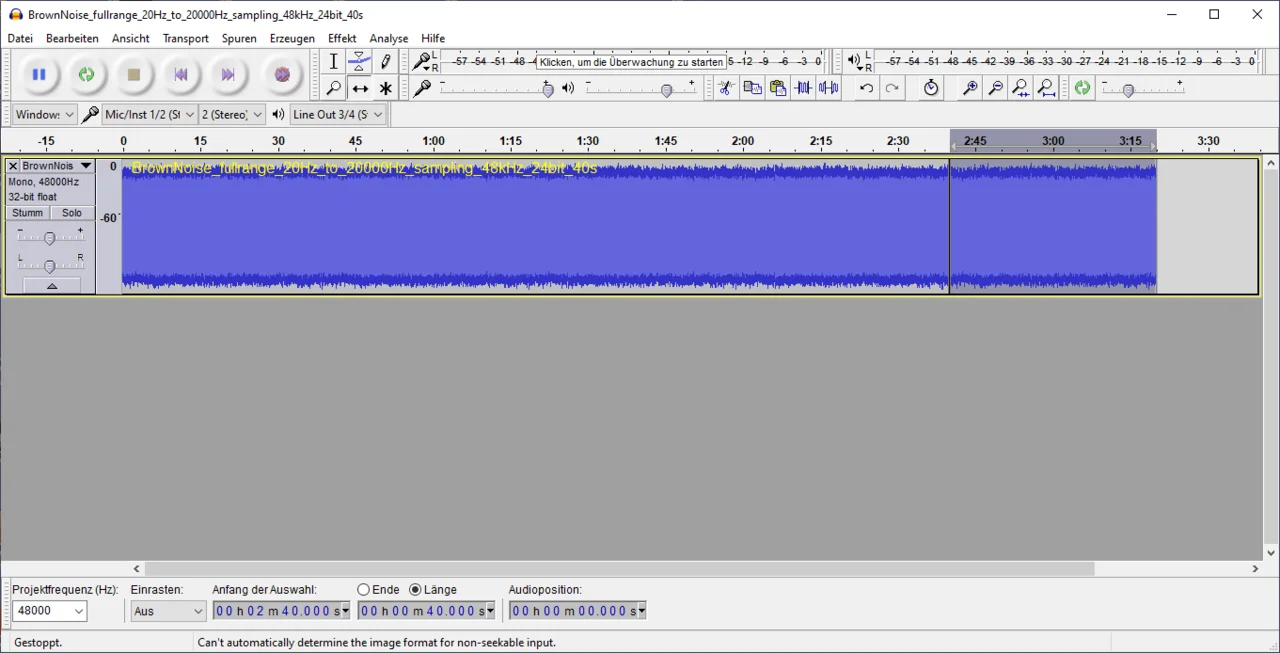
Task: Activate the Time Shift tool
Action: pos(359,89)
